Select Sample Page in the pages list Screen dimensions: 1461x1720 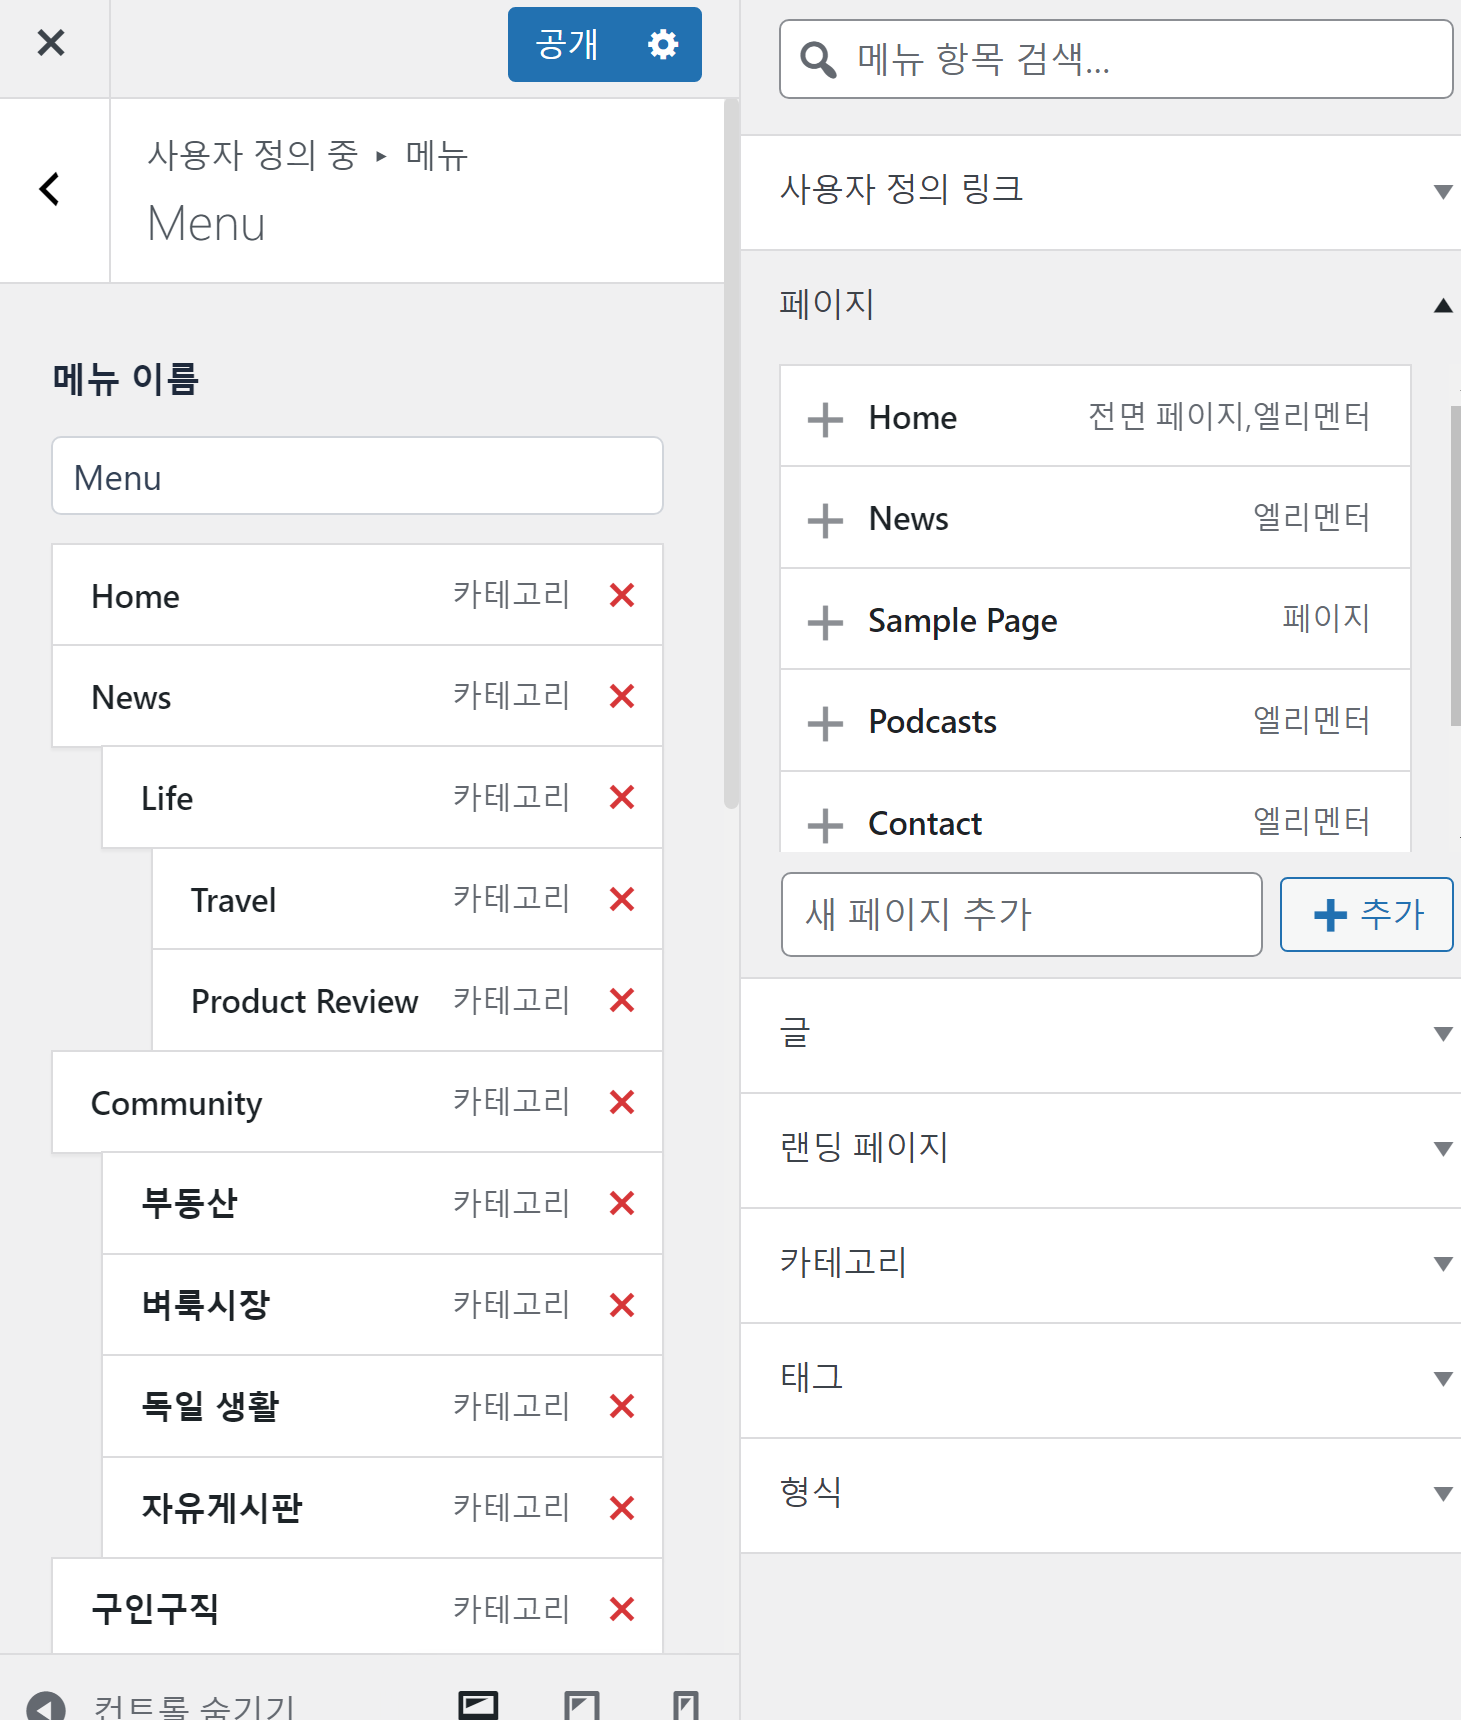[1095, 619]
